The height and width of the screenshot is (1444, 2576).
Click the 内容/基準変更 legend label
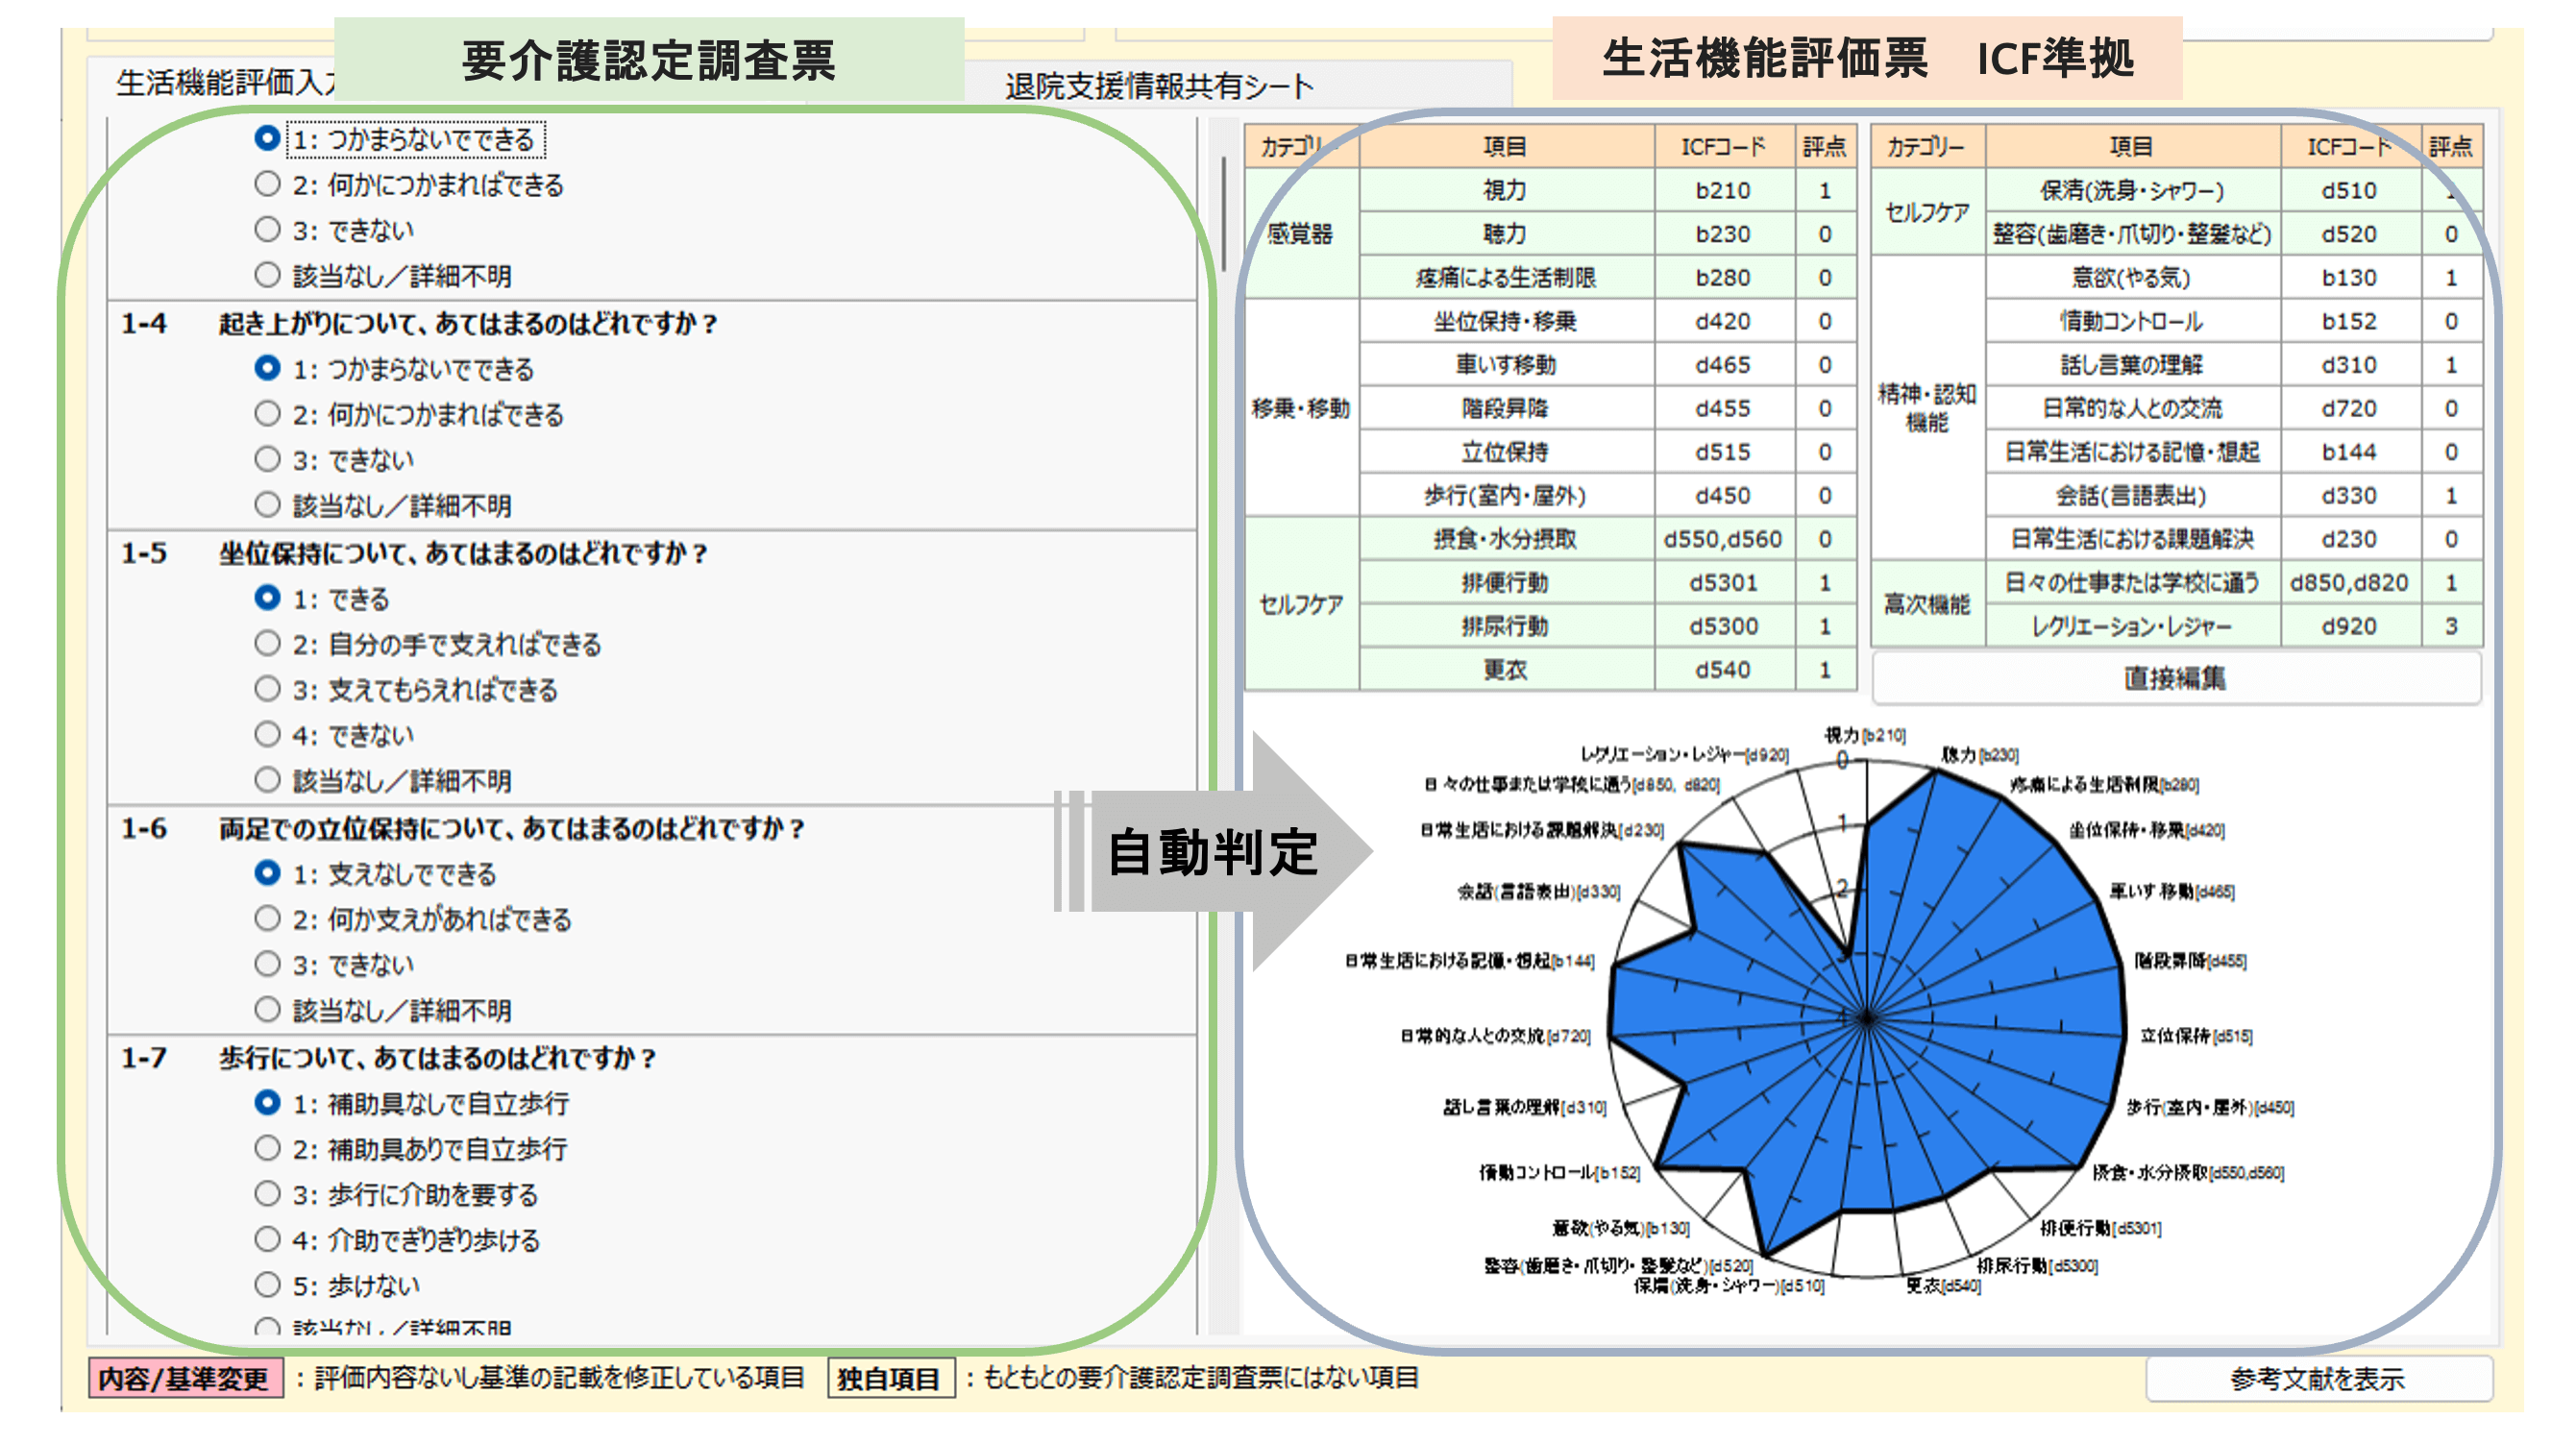point(185,1379)
